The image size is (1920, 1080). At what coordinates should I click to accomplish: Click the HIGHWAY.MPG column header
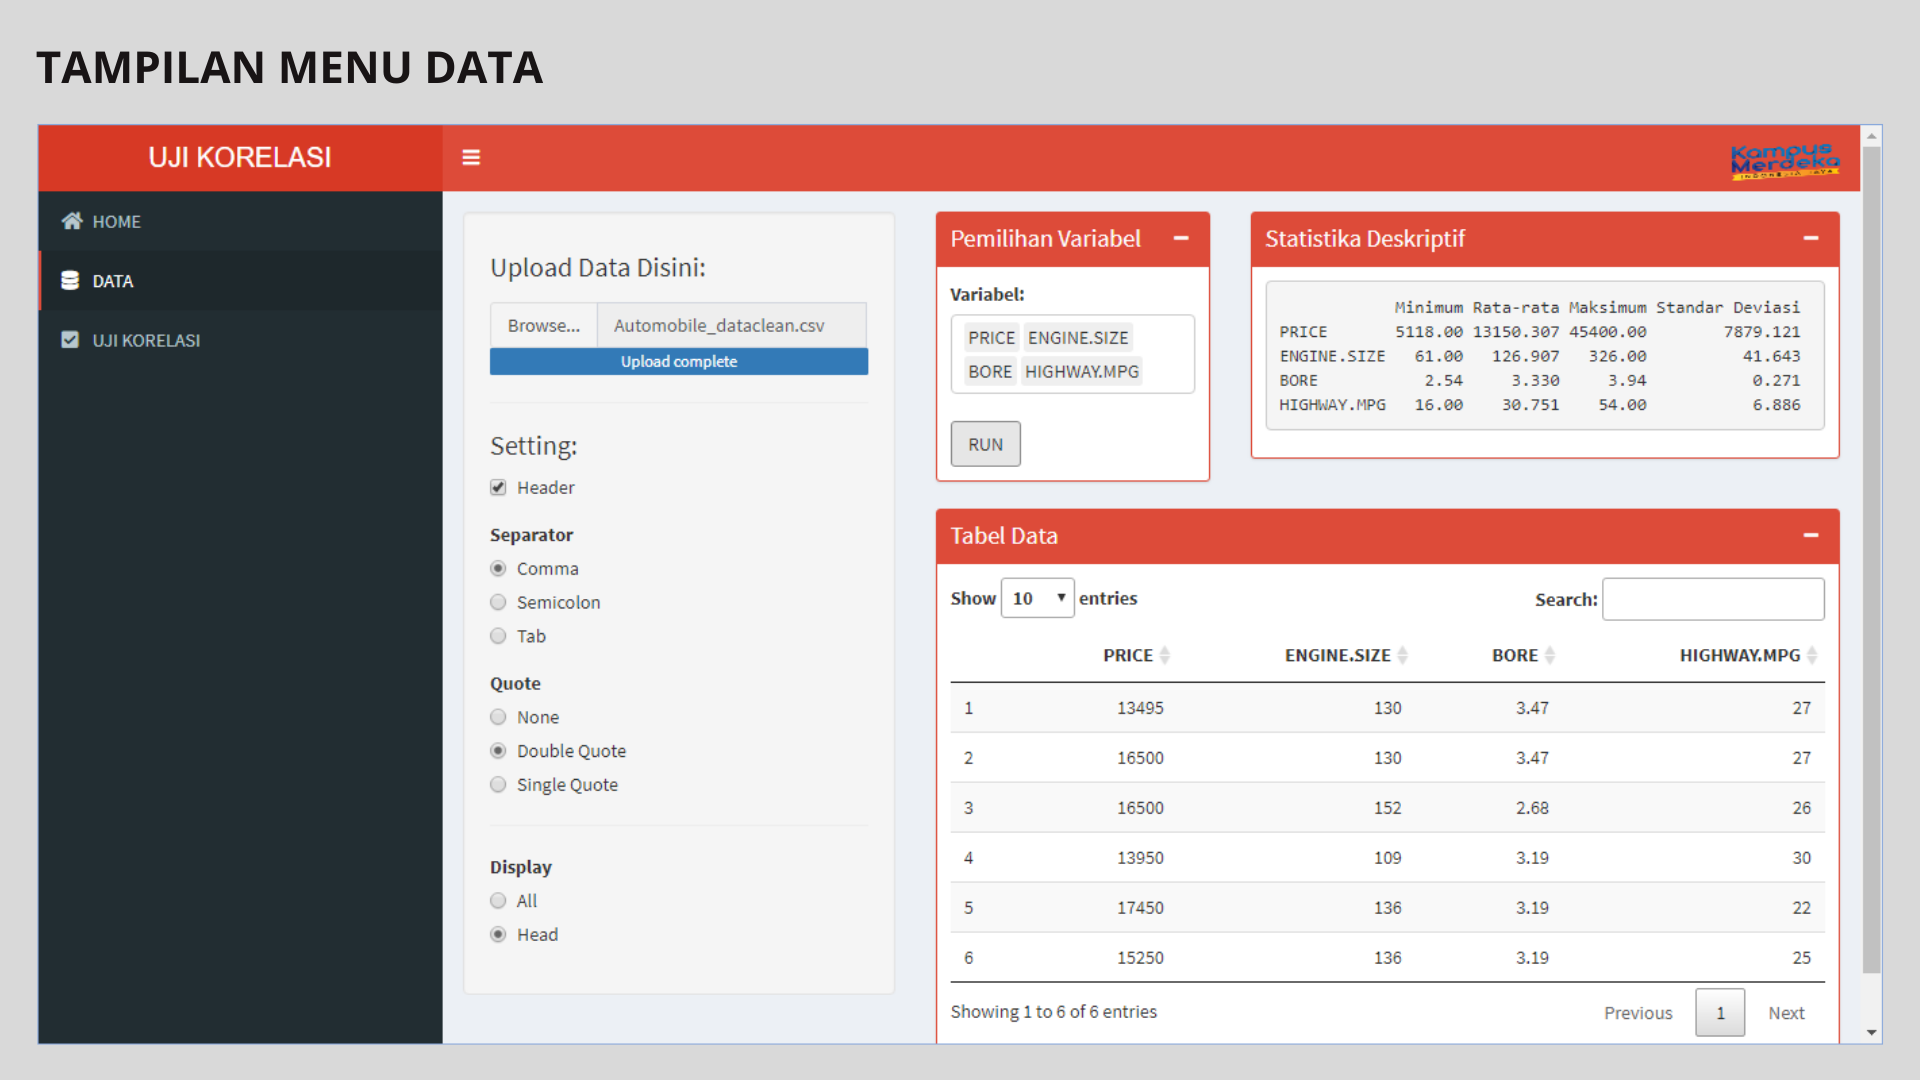(1740, 656)
